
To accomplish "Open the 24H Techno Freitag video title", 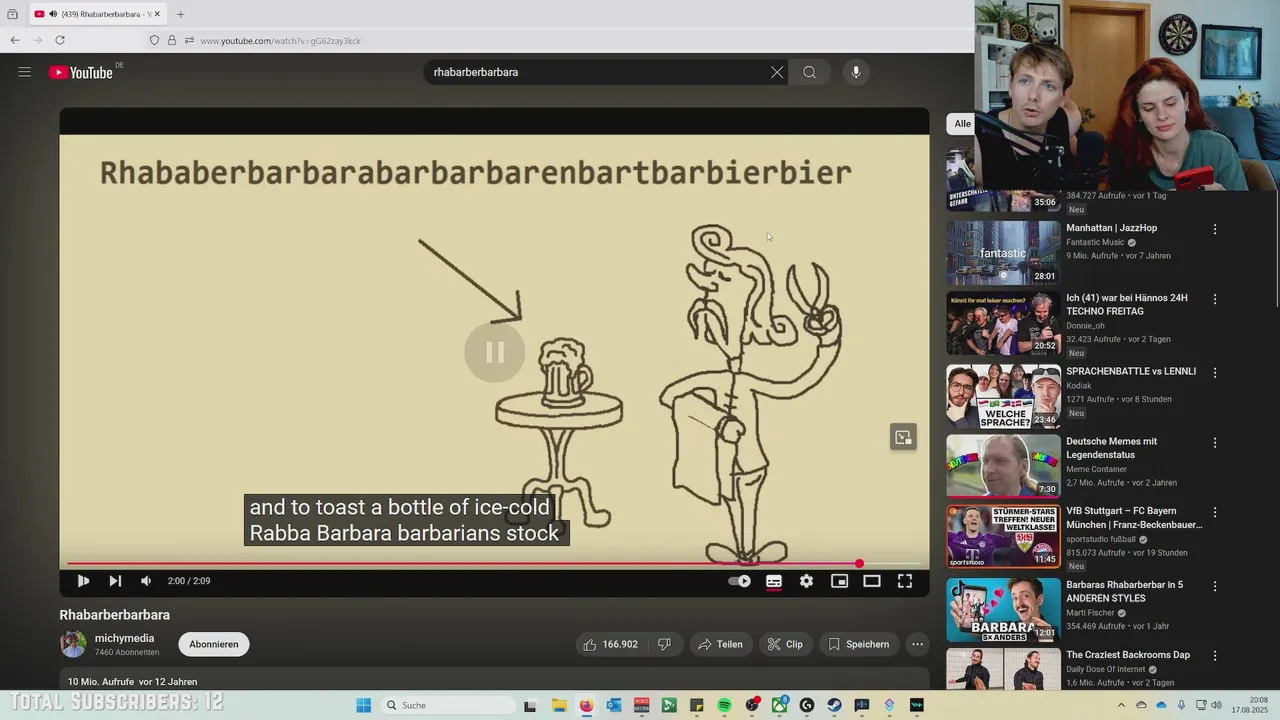I will [x=1127, y=305].
